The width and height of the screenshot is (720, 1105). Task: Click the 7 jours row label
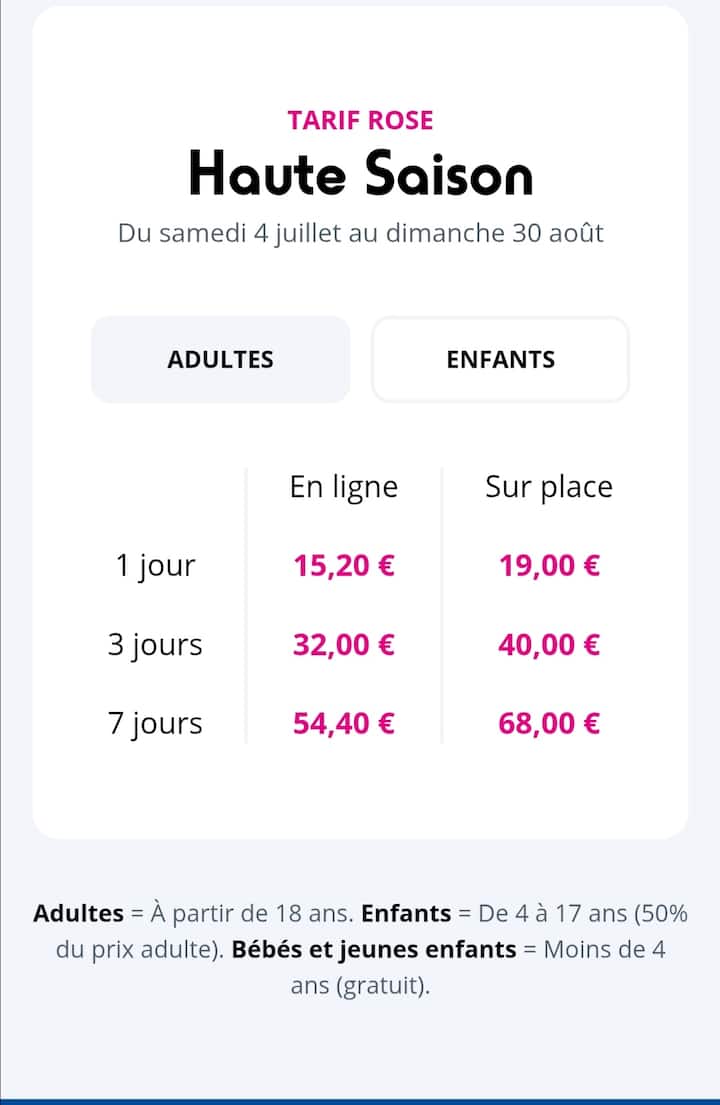(155, 724)
